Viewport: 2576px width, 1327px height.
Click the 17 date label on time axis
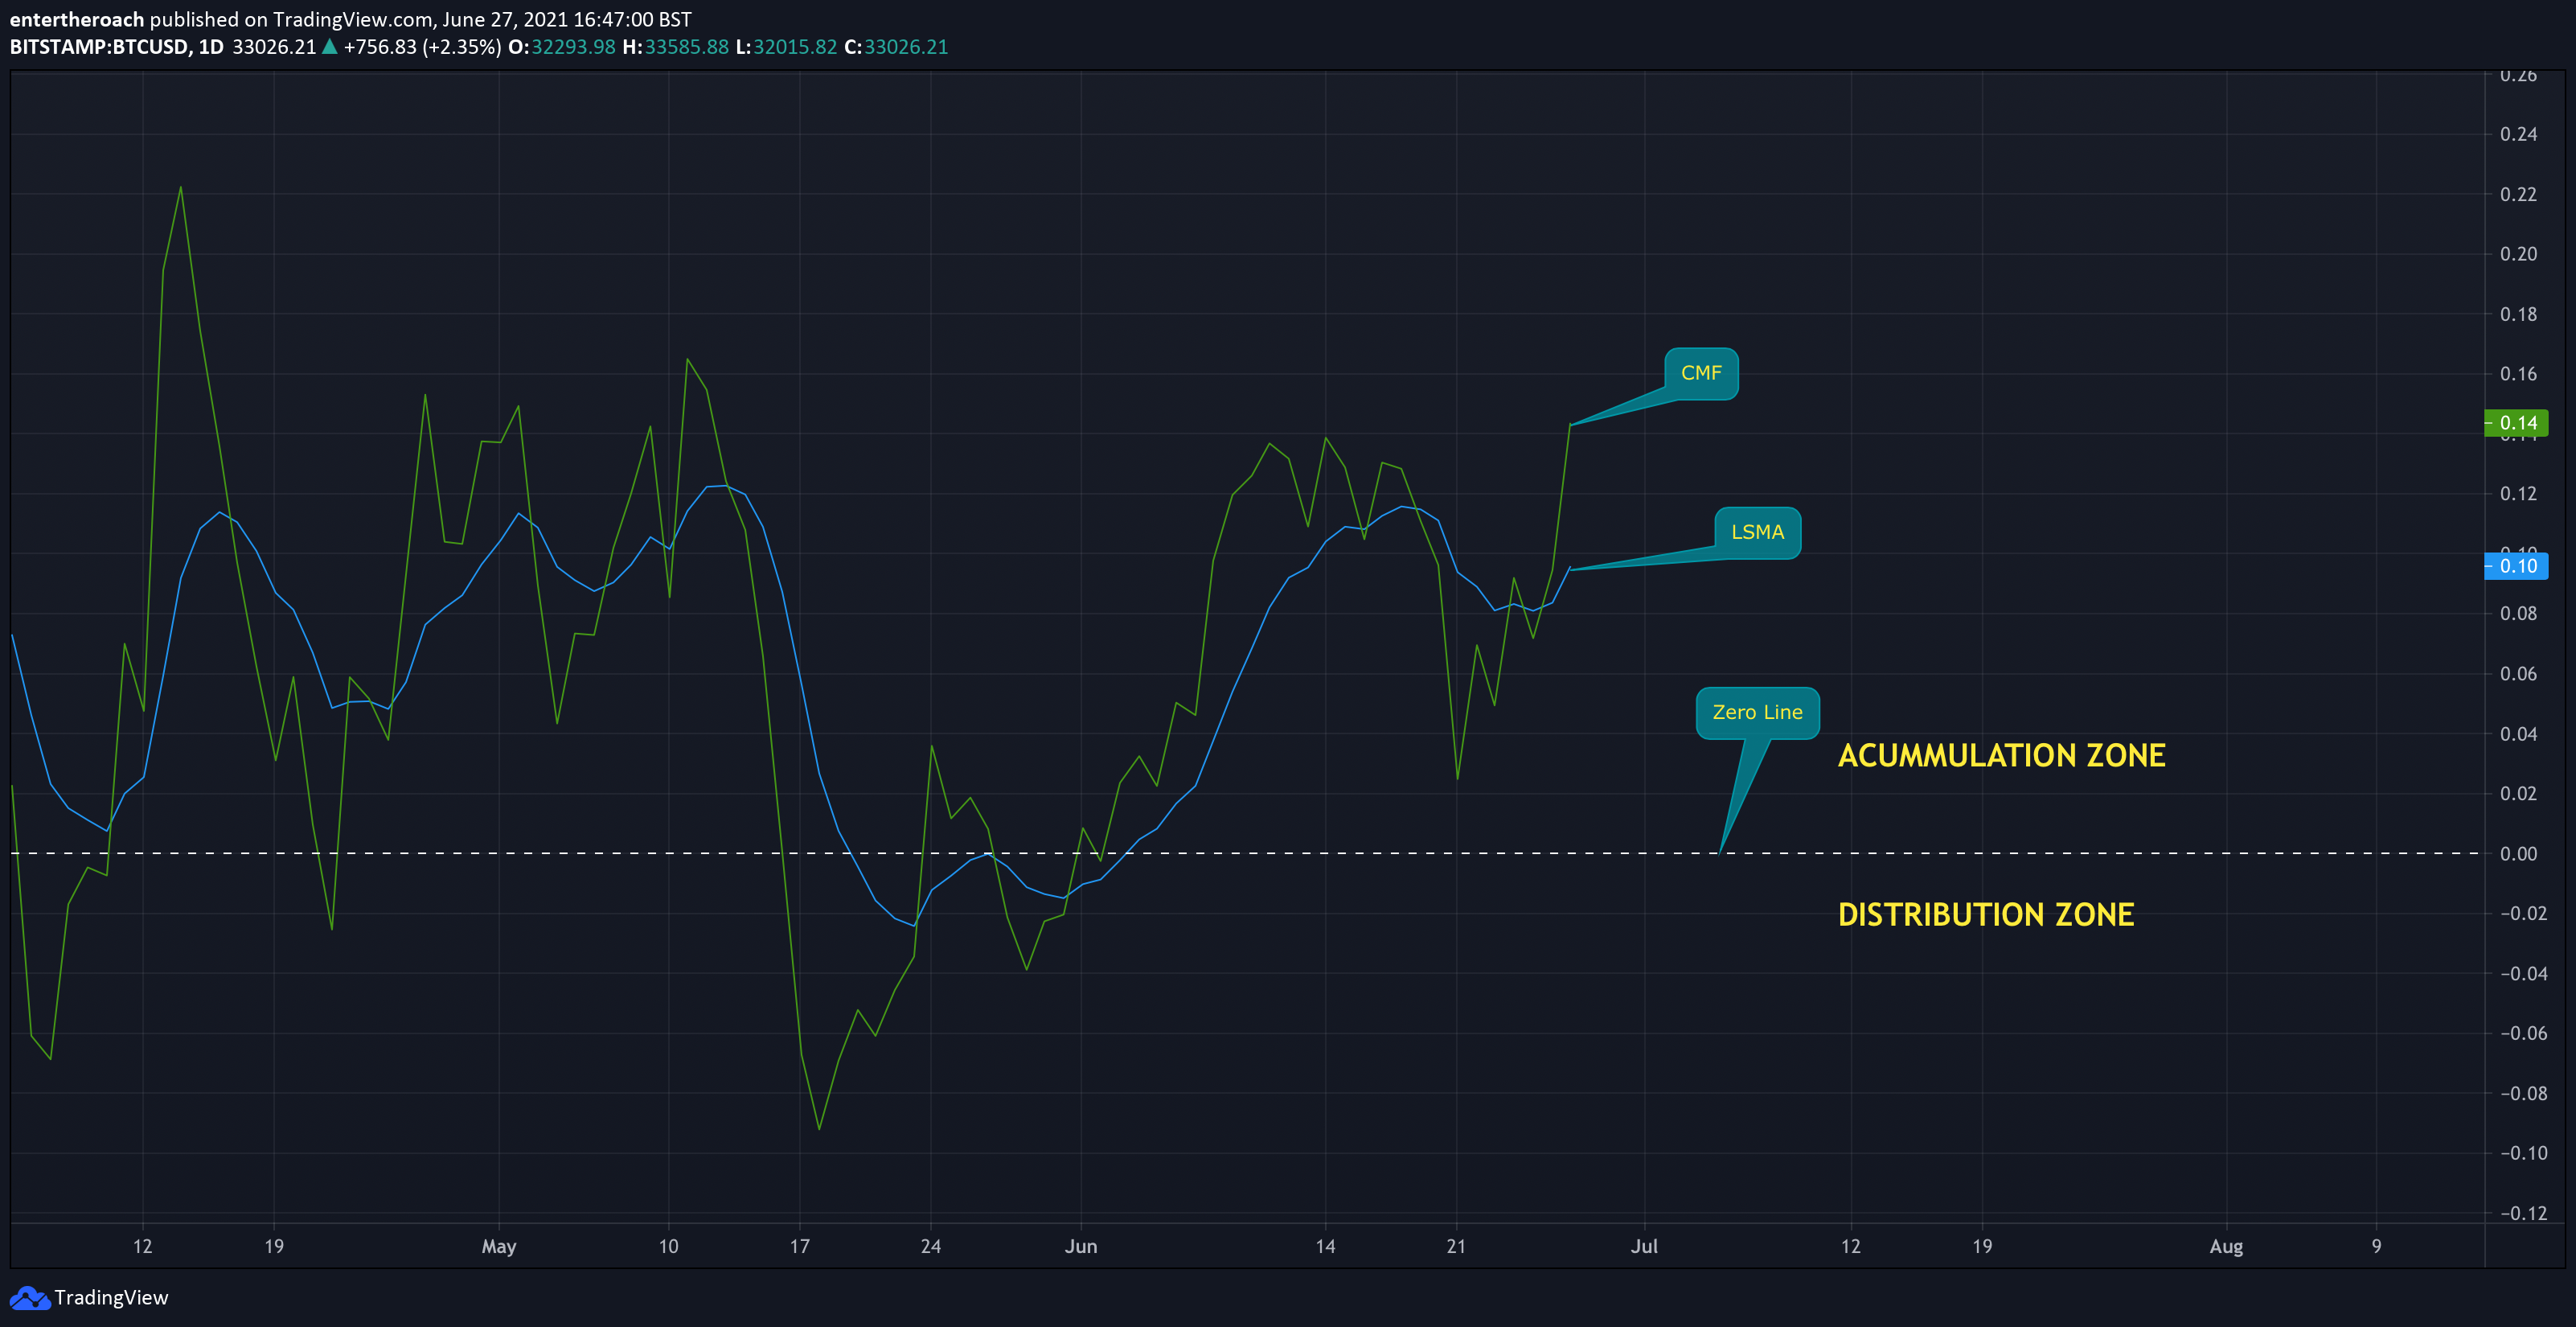click(x=799, y=1247)
